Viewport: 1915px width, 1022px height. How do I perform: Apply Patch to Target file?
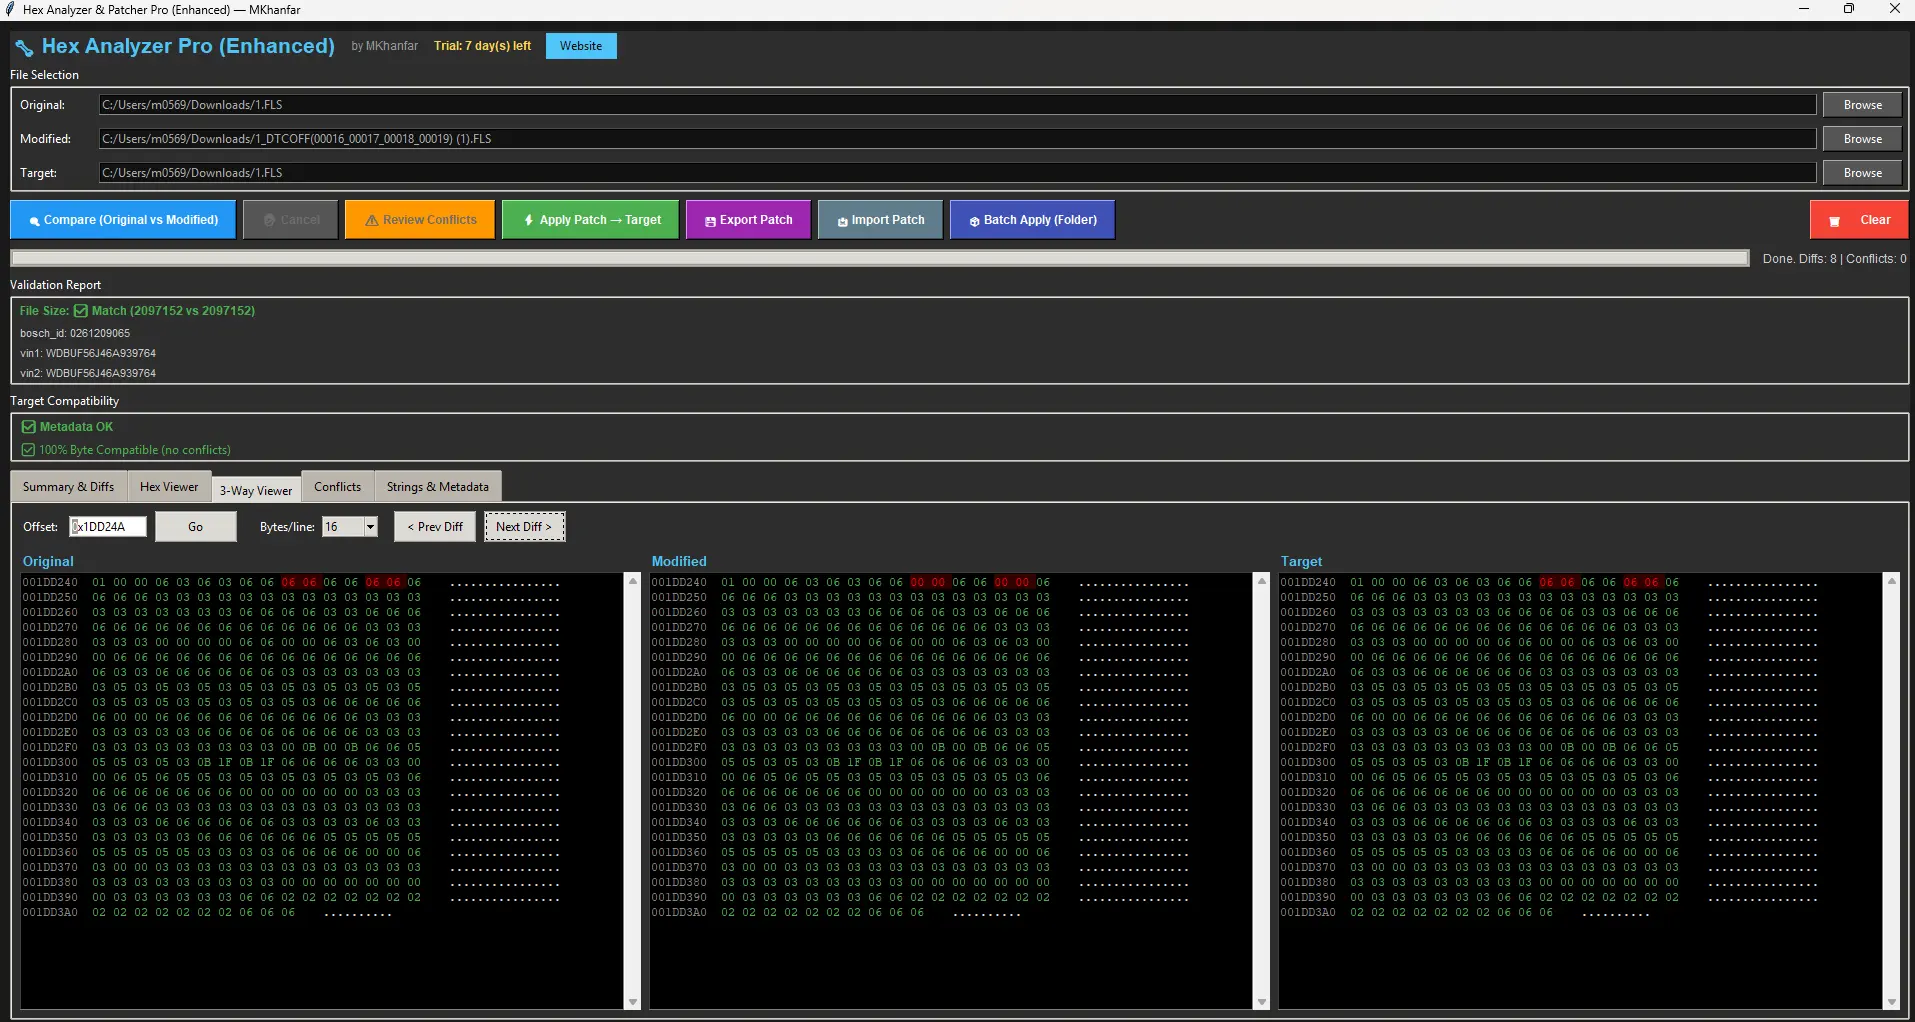590,219
